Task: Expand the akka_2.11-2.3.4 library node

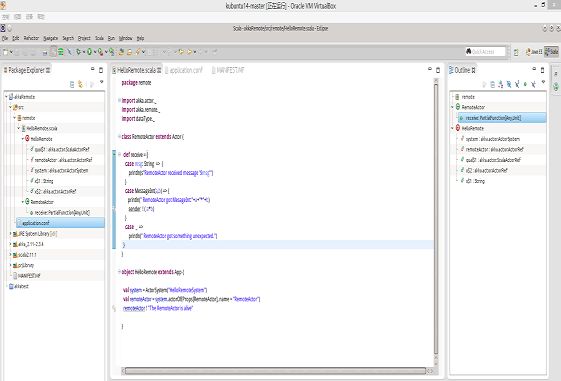Action: tap(10, 244)
